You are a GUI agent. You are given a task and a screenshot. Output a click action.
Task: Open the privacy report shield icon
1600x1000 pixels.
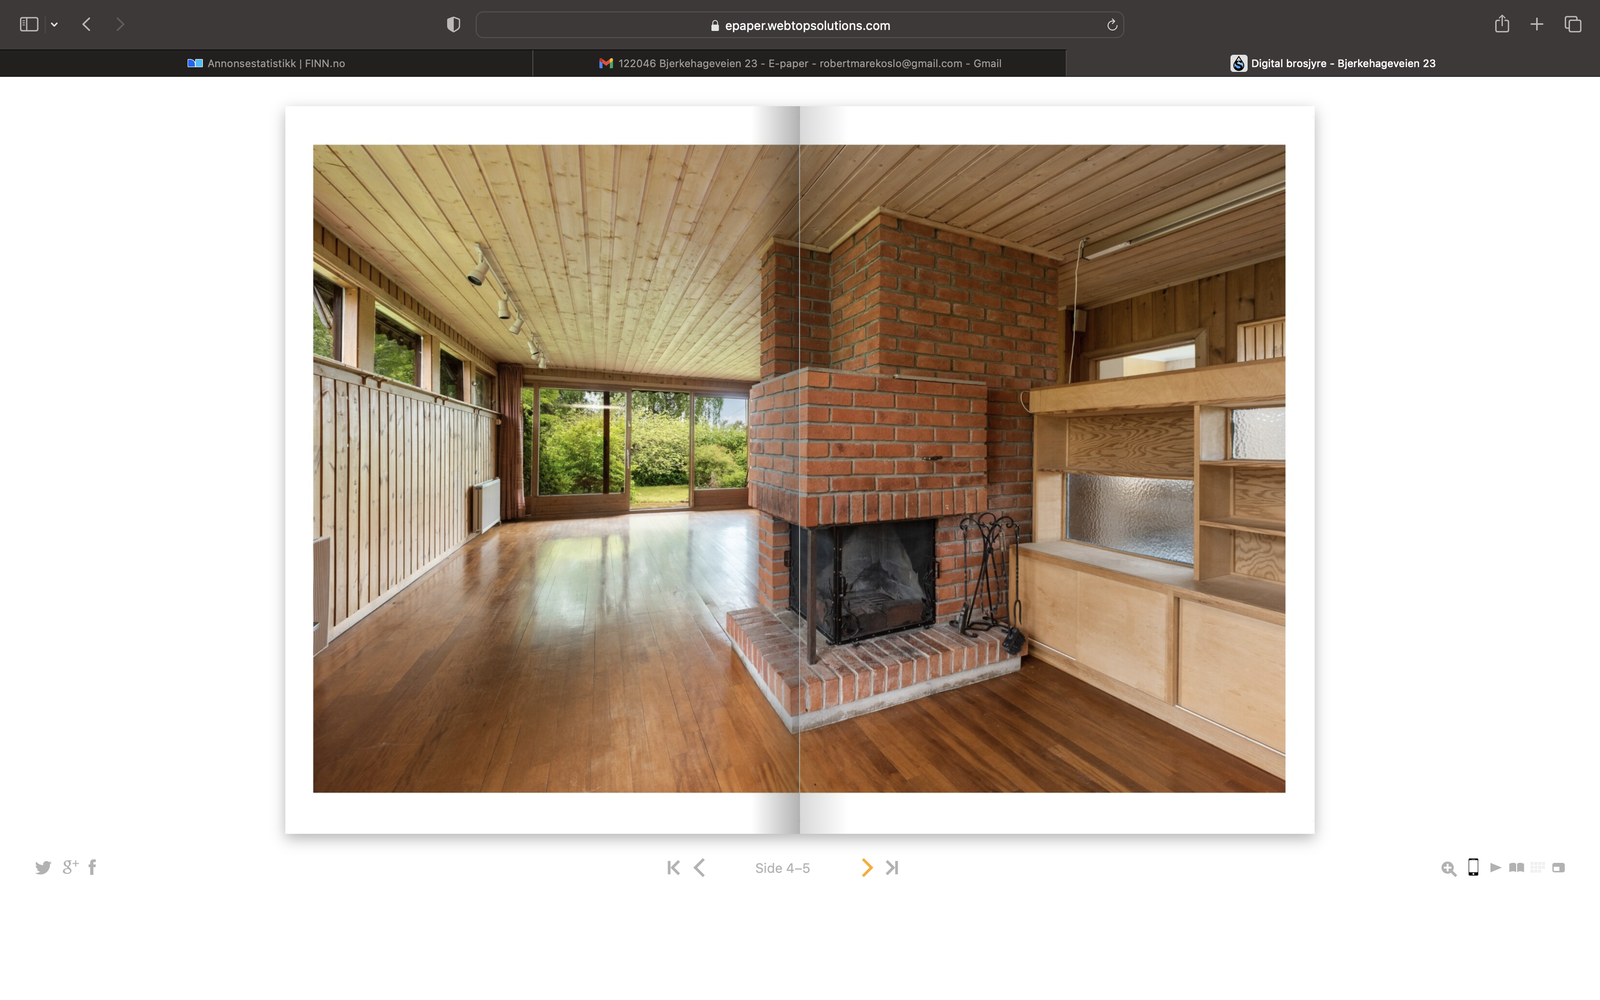453,25
